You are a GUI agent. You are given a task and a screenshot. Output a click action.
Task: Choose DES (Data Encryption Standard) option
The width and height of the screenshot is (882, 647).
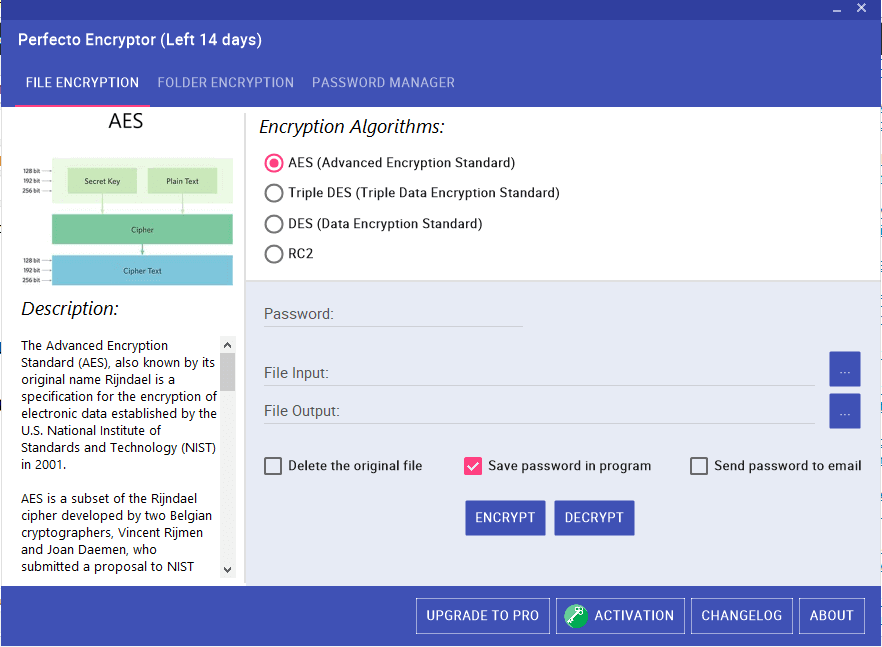pyautogui.click(x=274, y=224)
